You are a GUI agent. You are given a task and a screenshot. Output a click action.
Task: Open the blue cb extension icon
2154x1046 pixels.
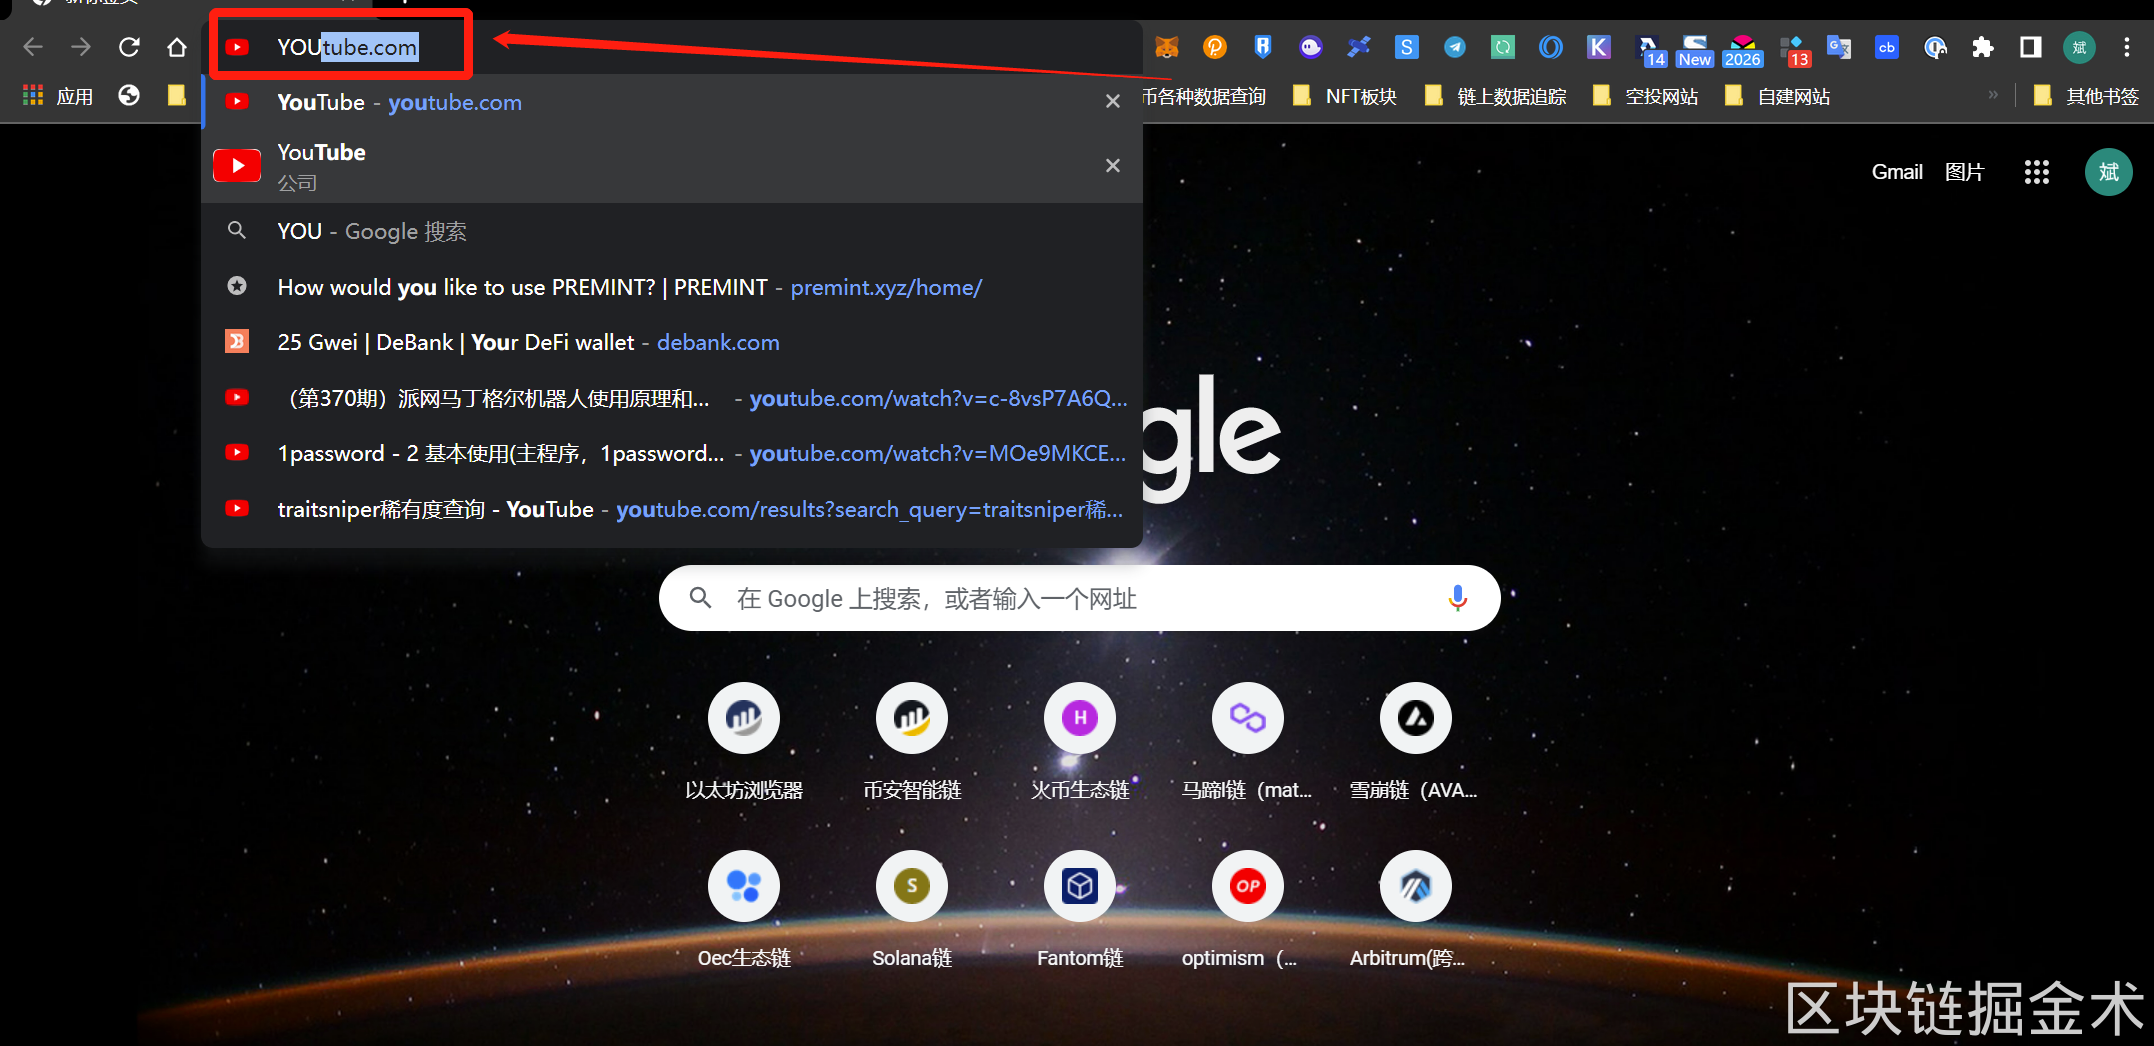pos(1887,47)
